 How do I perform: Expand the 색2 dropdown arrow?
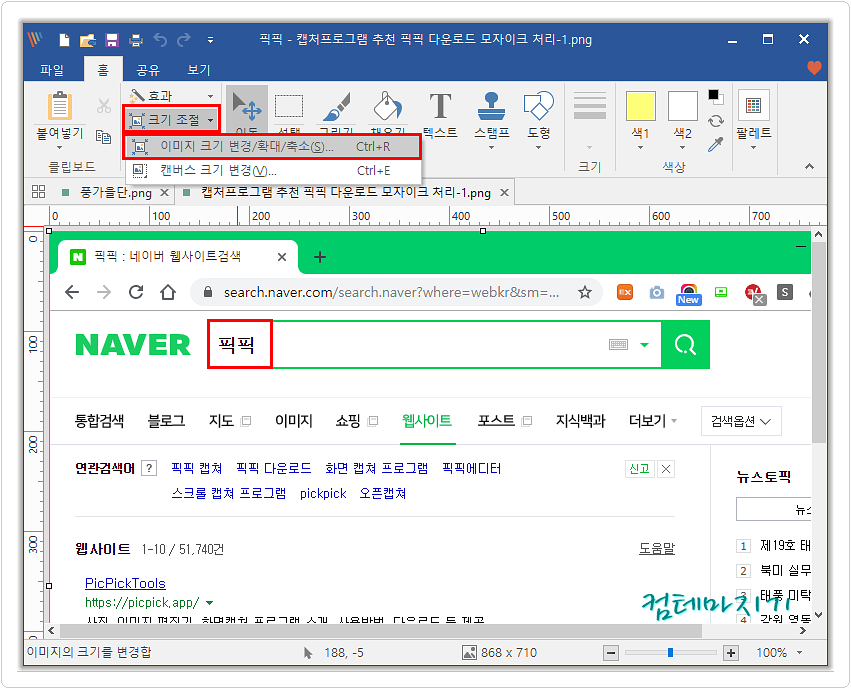coord(682,148)
